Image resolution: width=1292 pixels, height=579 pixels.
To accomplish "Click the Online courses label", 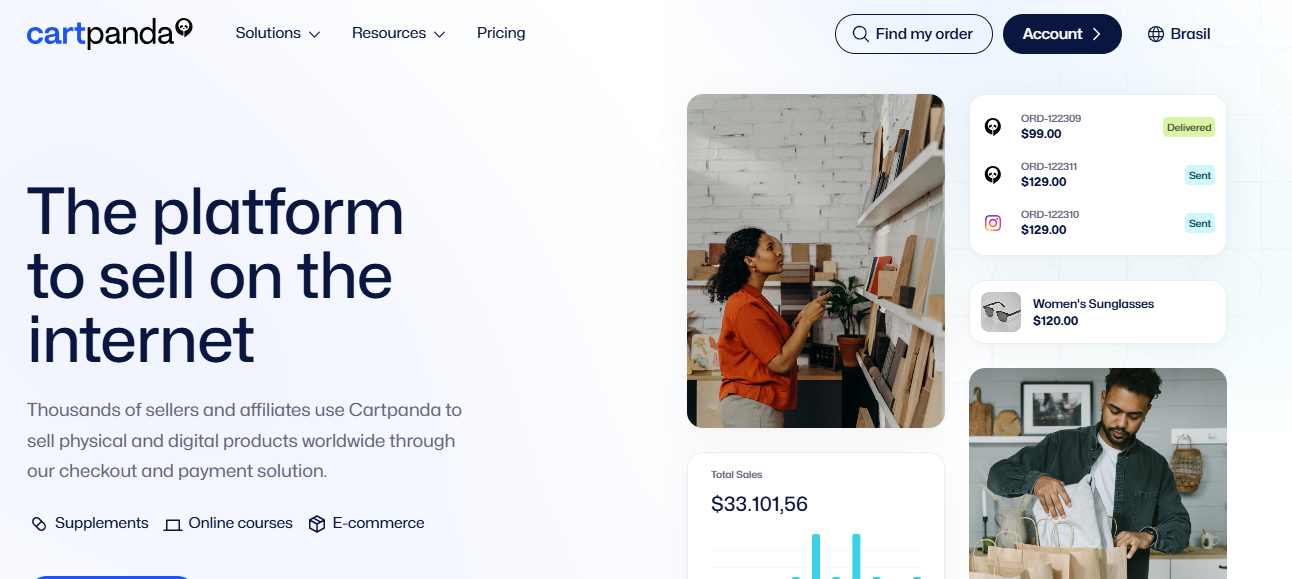I will click(x=241, y=523).
